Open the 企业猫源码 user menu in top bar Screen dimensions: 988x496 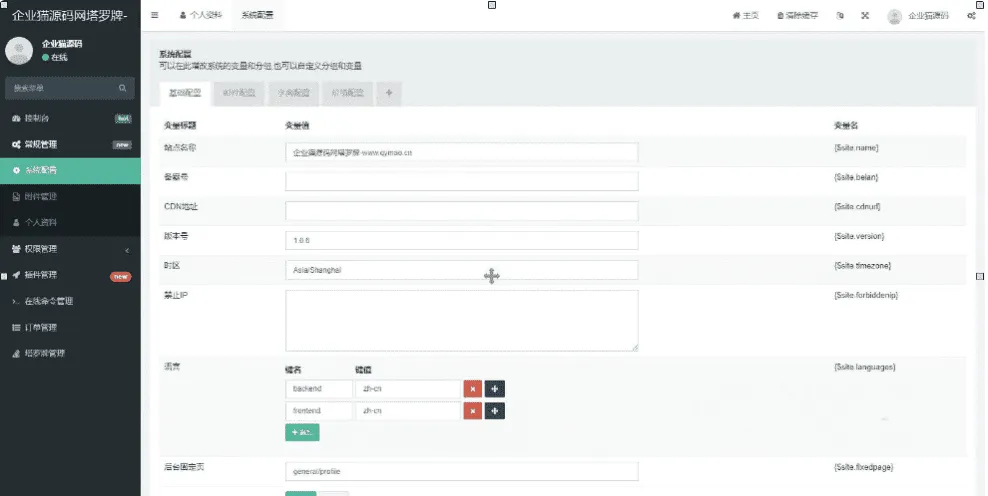917,16
